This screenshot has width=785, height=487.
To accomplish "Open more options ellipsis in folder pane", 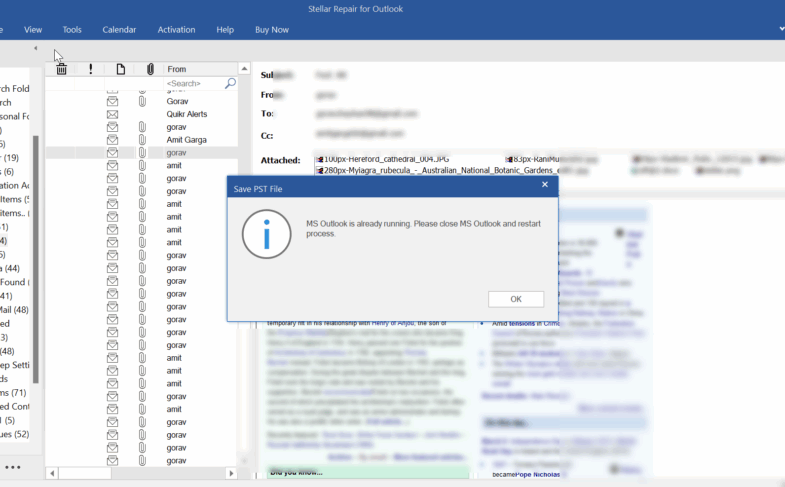I will tap(13, 467).
